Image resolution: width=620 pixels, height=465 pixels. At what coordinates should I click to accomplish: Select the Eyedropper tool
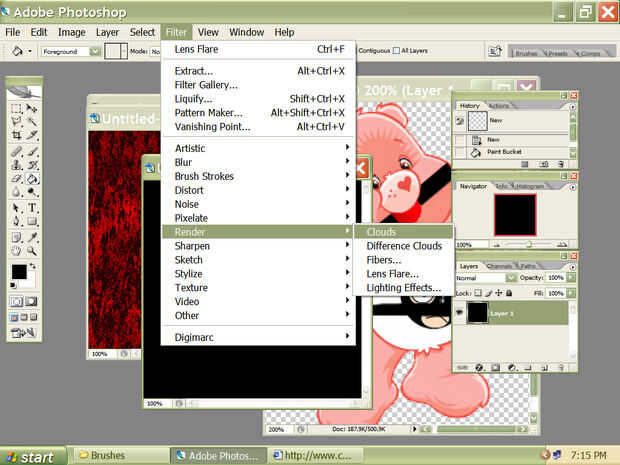[32, 237]
